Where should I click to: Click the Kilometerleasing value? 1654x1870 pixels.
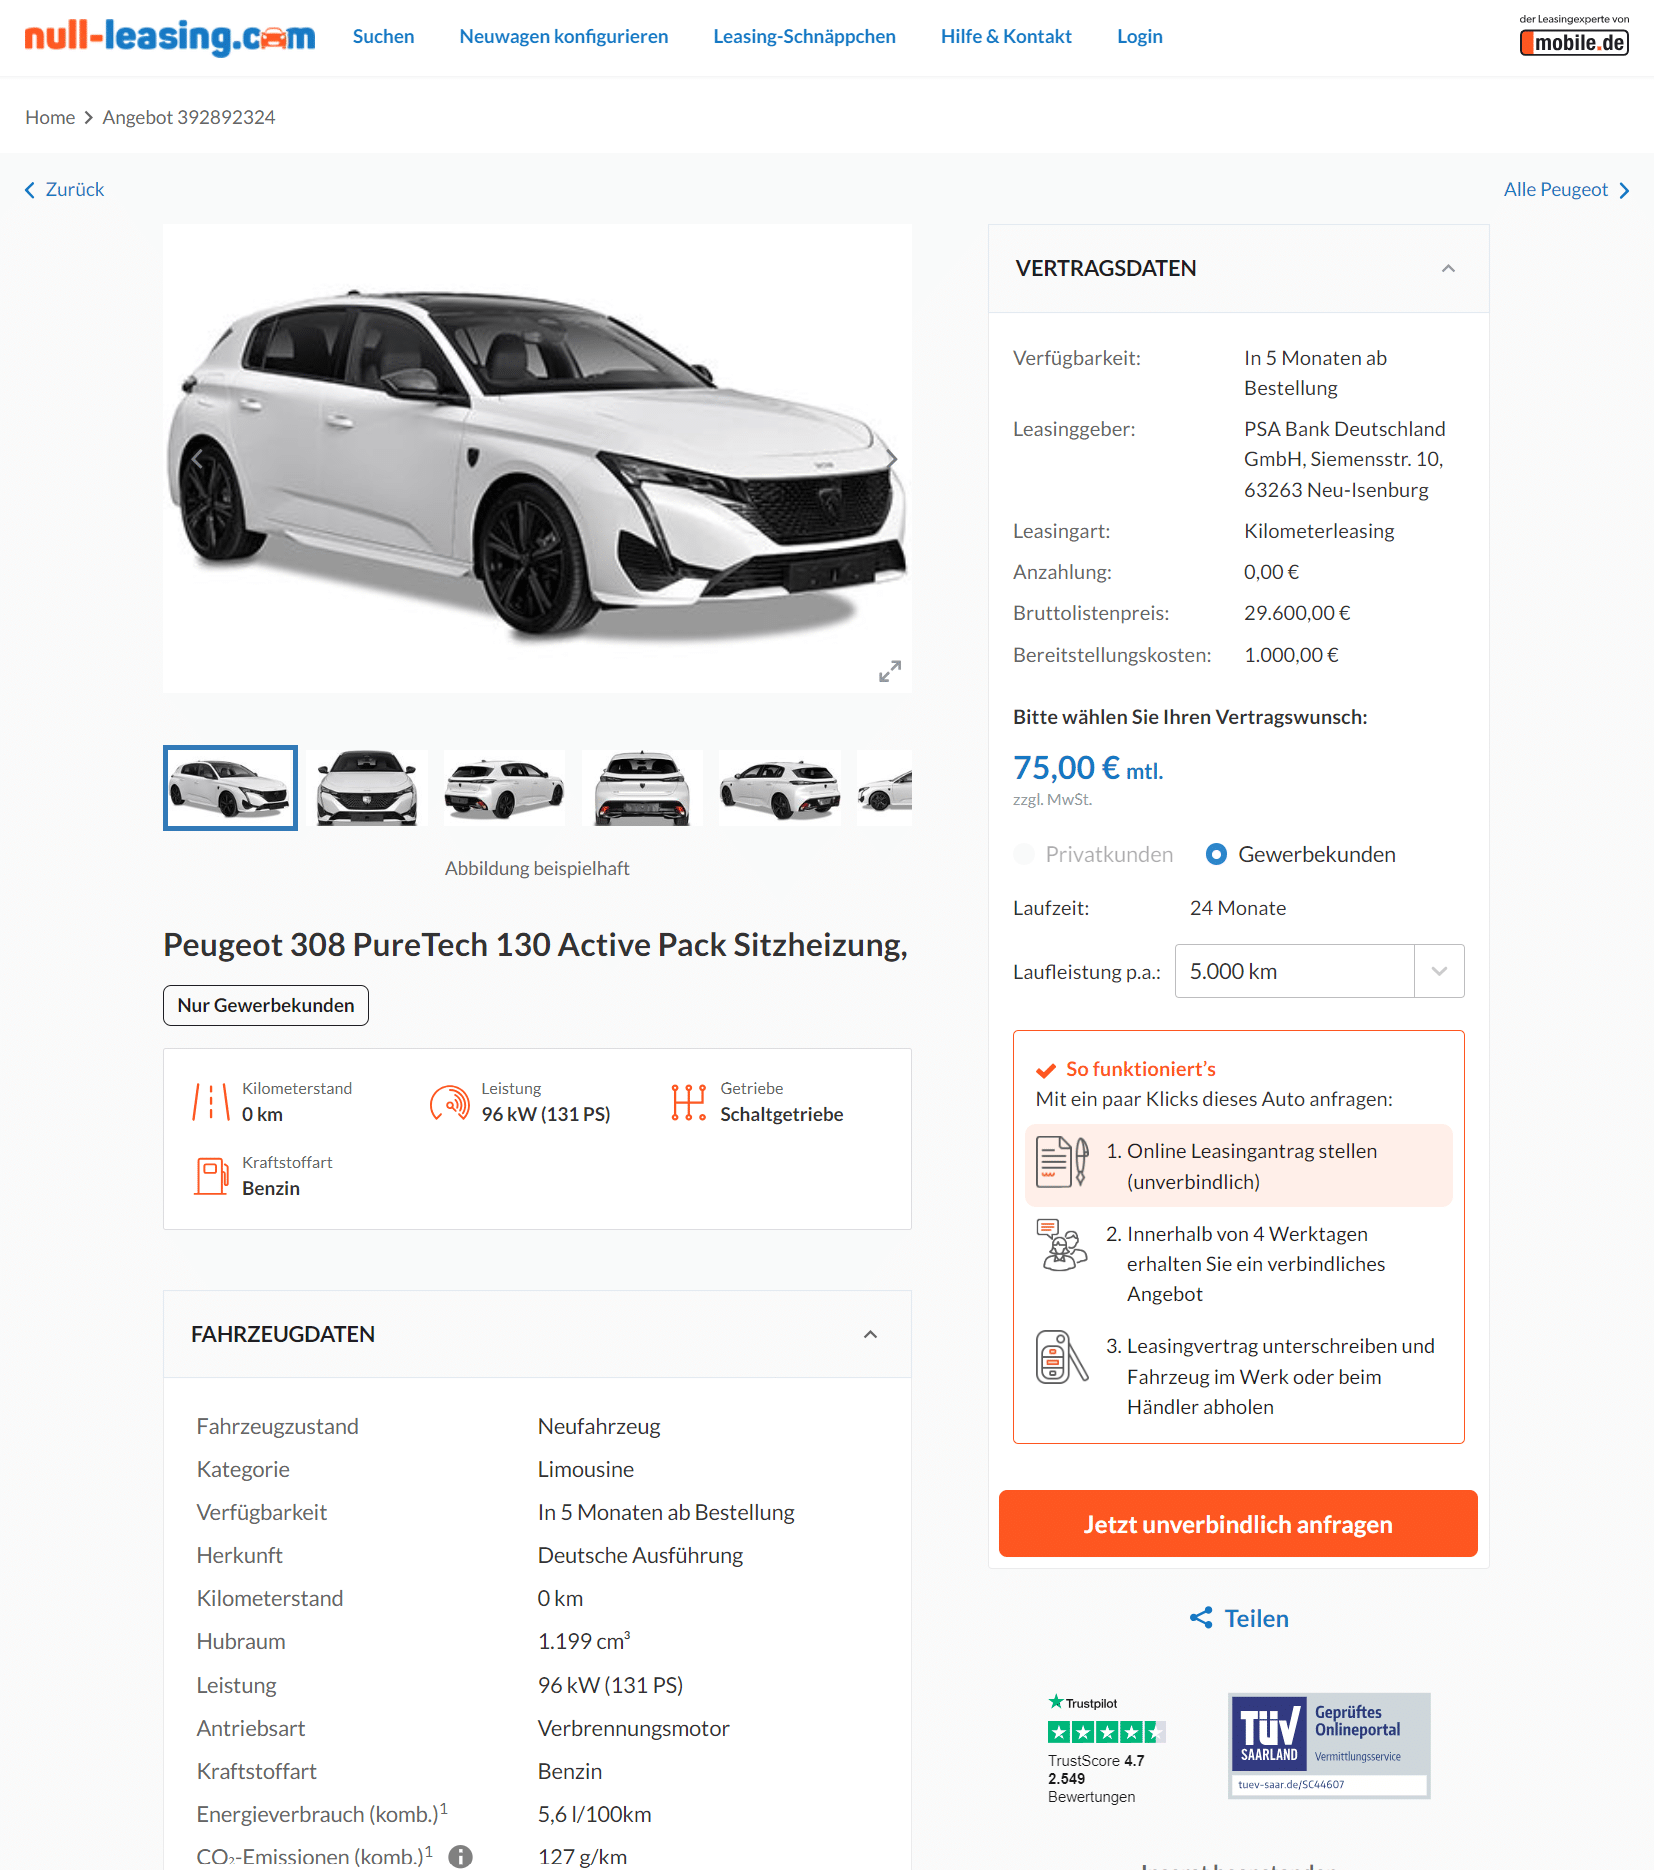click(1319, 531)
